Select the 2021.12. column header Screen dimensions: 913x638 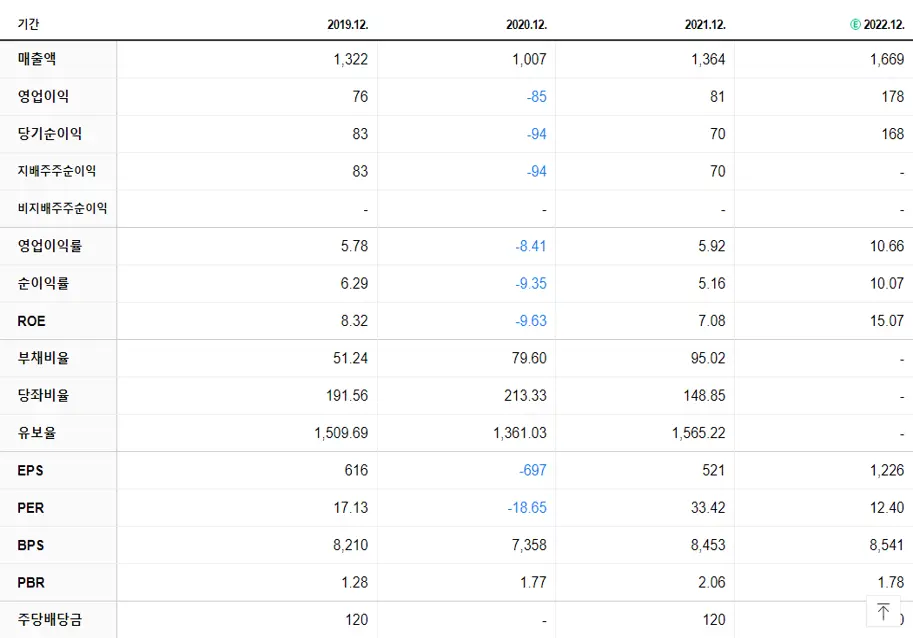click(x=705, y=24)
